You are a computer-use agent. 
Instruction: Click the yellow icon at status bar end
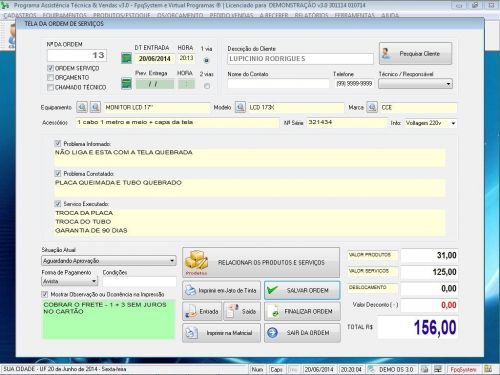488,369
